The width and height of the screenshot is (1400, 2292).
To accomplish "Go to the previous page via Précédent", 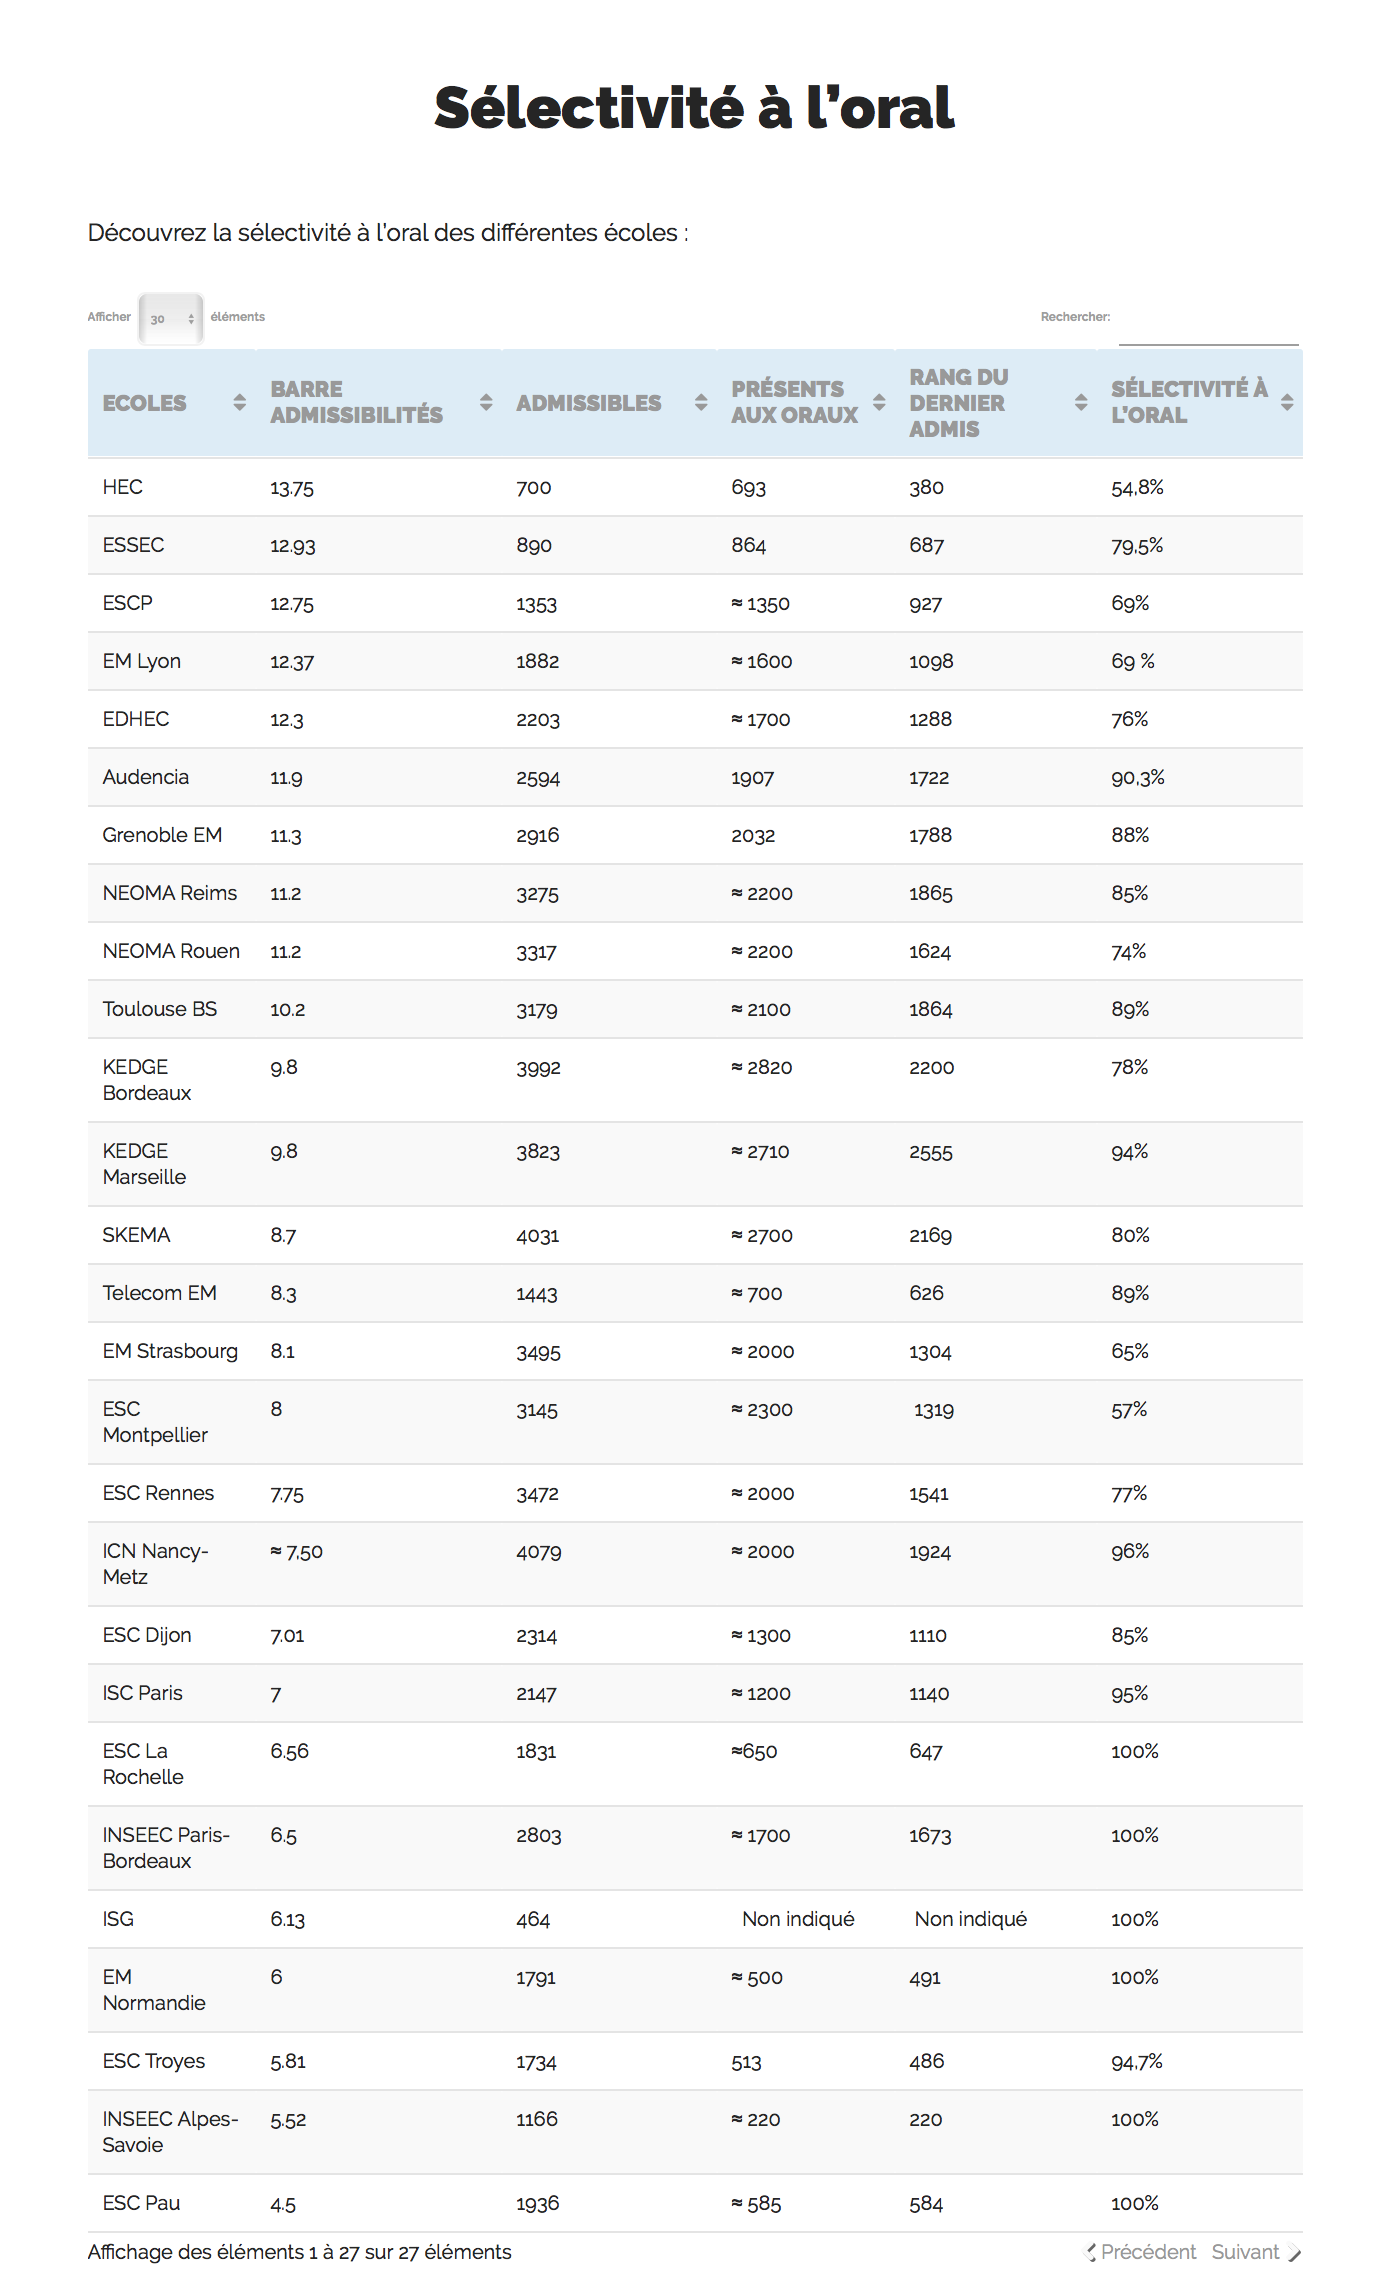I will [1148, 2252].
